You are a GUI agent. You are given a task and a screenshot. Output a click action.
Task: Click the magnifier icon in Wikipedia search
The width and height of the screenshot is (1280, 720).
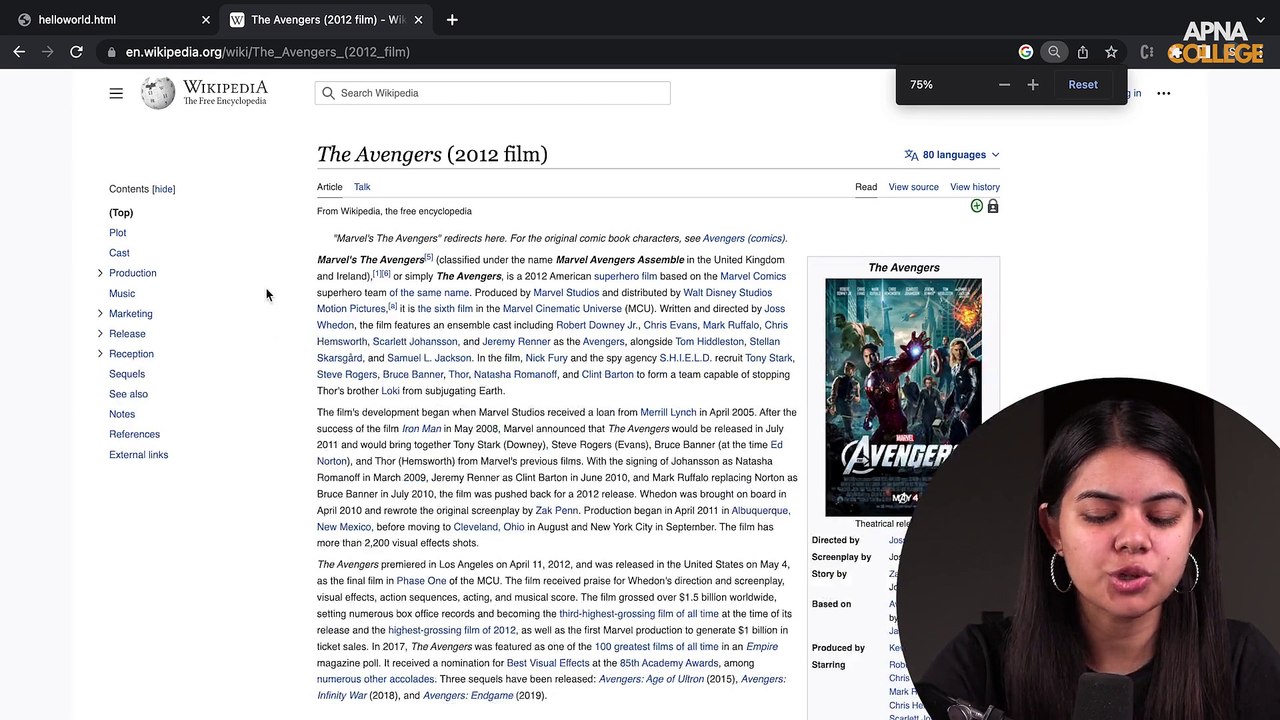(x=328, y=93)
